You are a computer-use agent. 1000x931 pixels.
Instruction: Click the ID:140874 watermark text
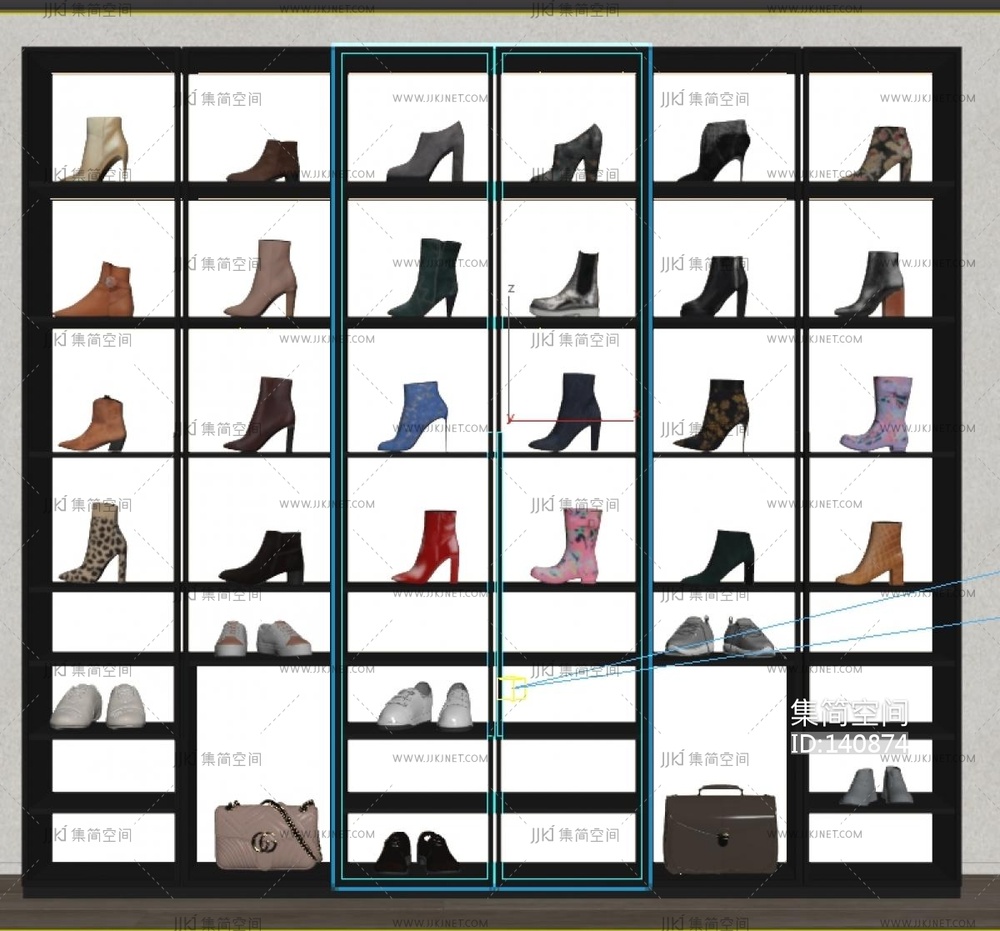pyautogui.click(x=849, y=744)
